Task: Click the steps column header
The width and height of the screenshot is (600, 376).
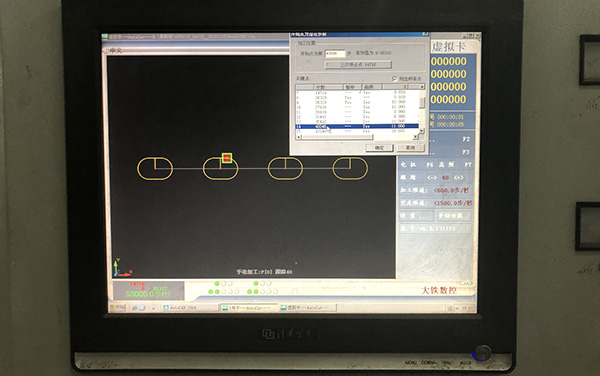Action: point(320,87)
